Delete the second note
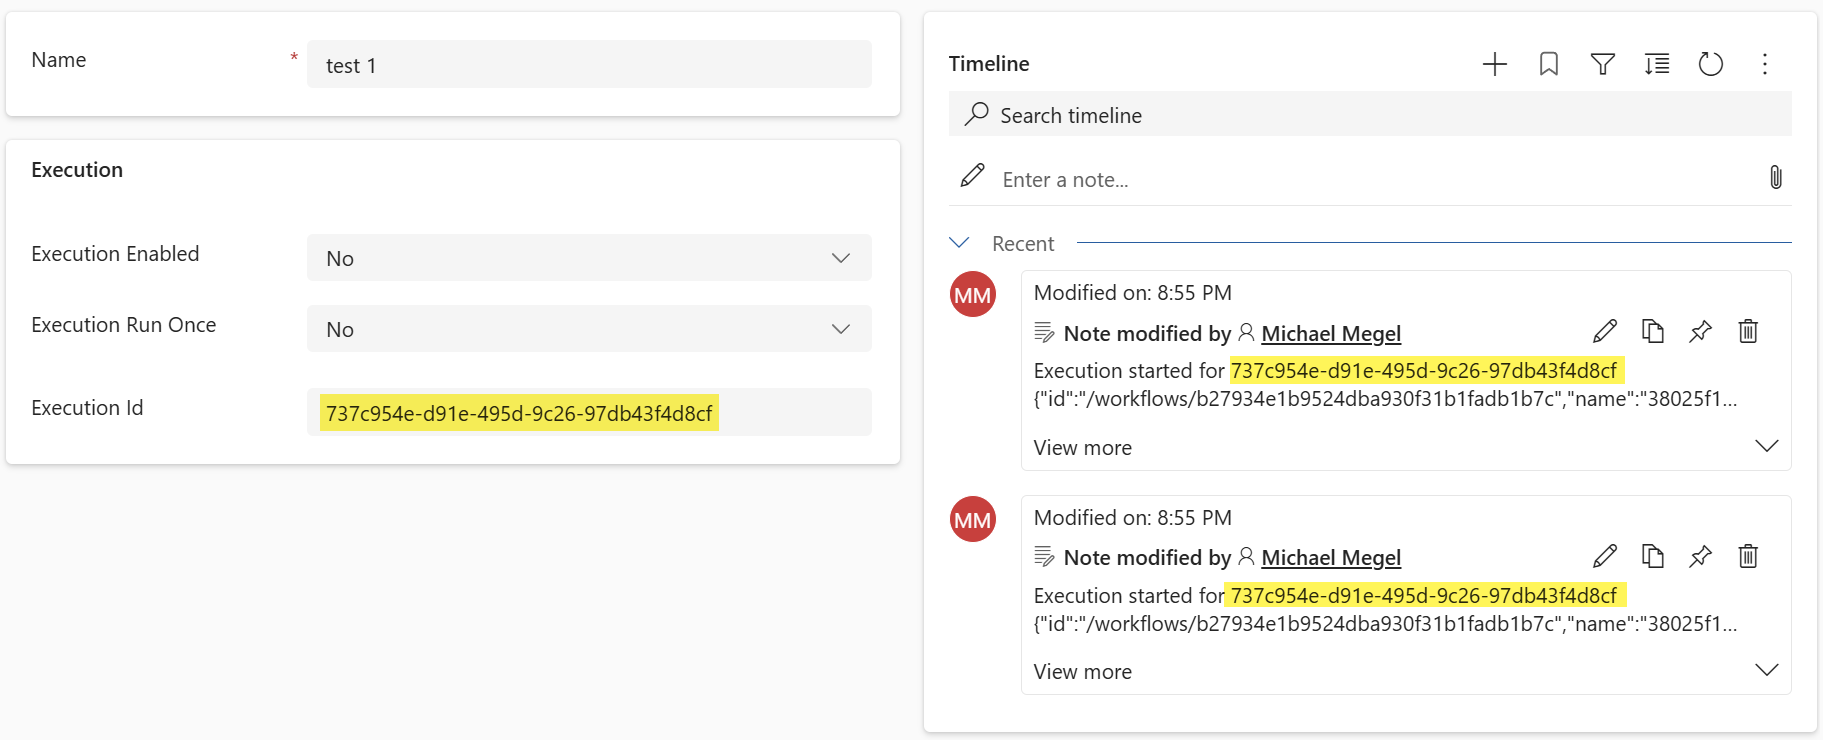 click(1748, 556)
